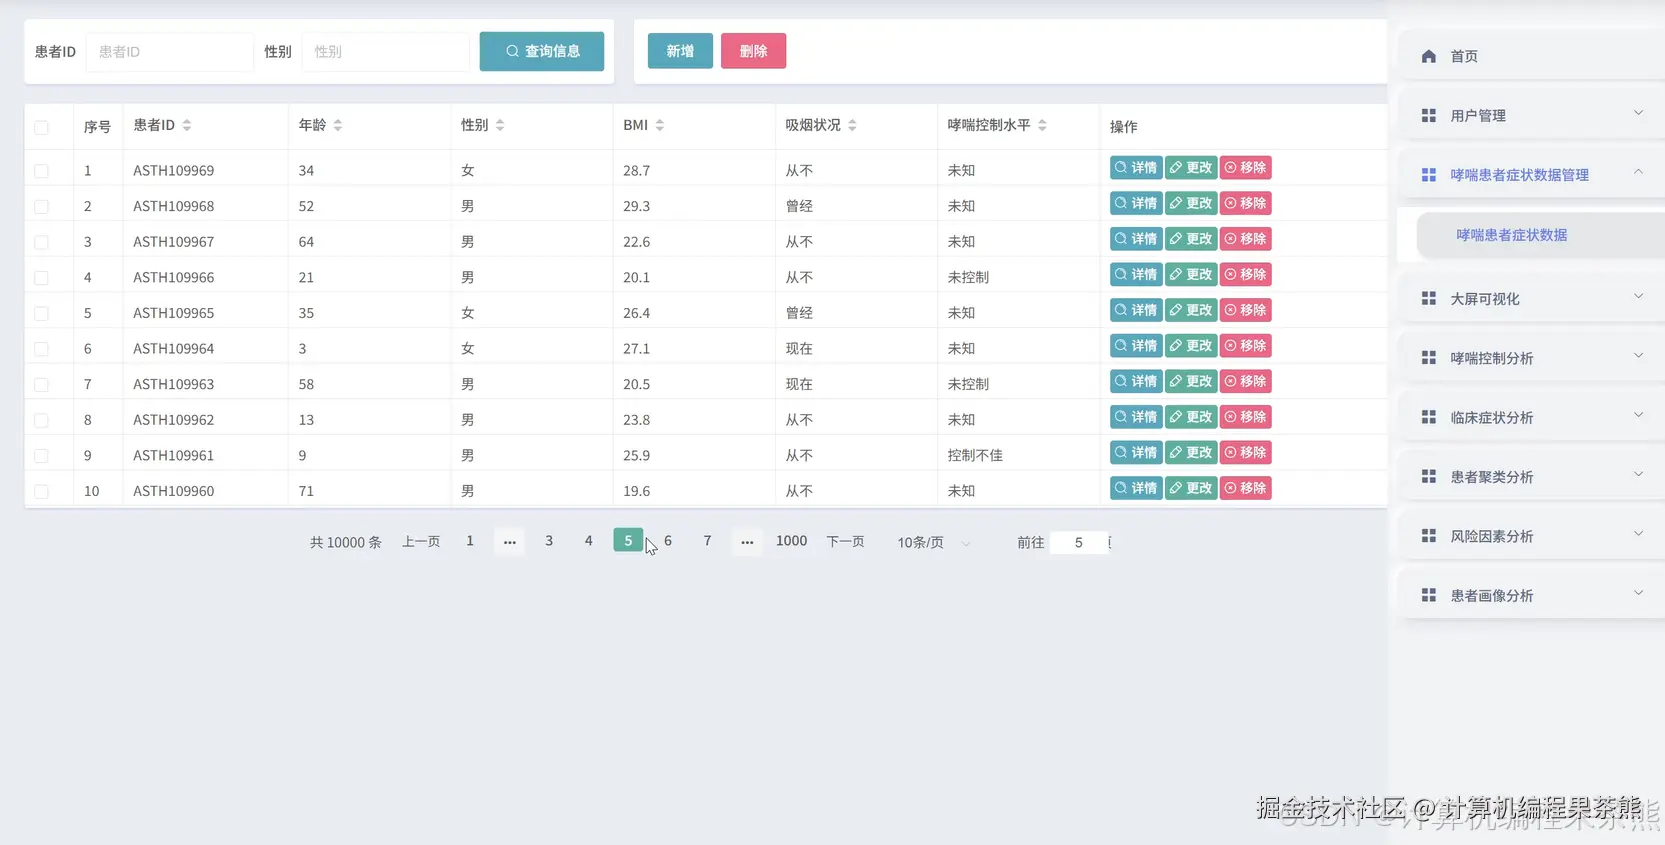Open the 患者画像分析 menu label

(x=1492, y=596)
